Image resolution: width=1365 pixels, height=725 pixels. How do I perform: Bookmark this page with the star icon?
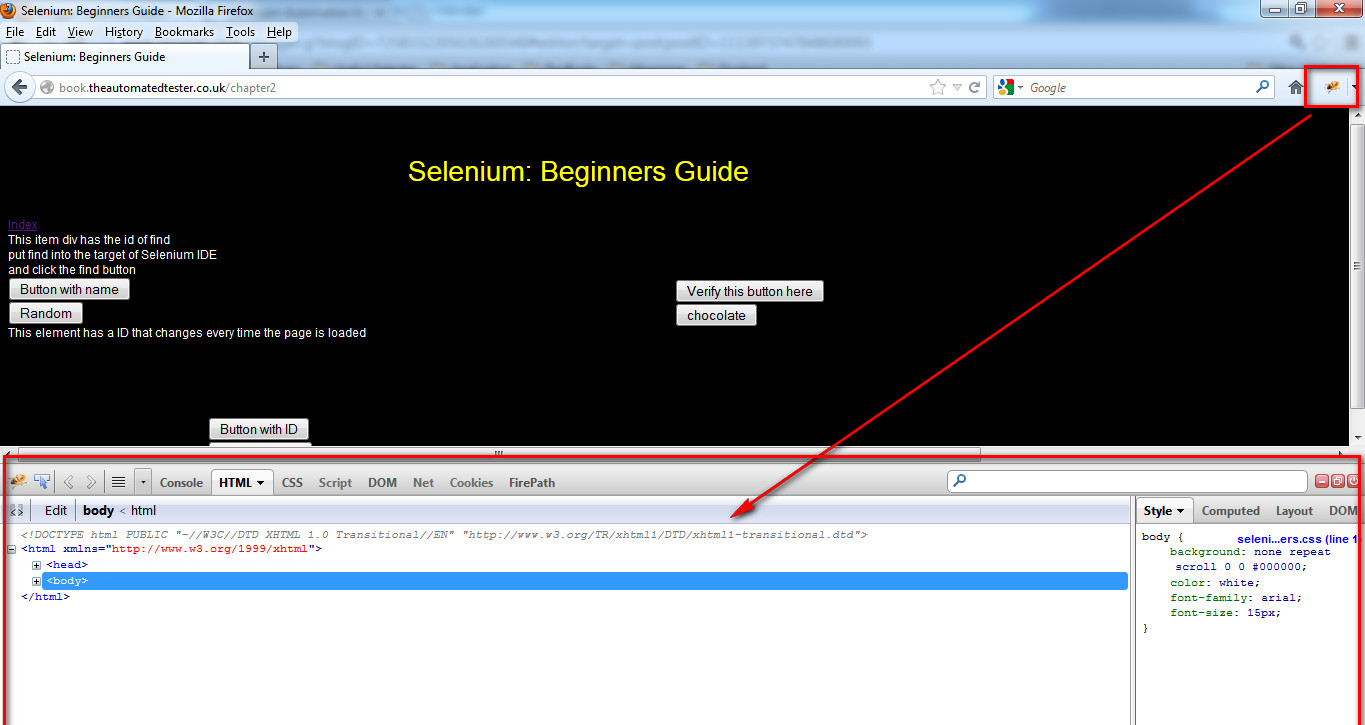click(x=937, y=87)
